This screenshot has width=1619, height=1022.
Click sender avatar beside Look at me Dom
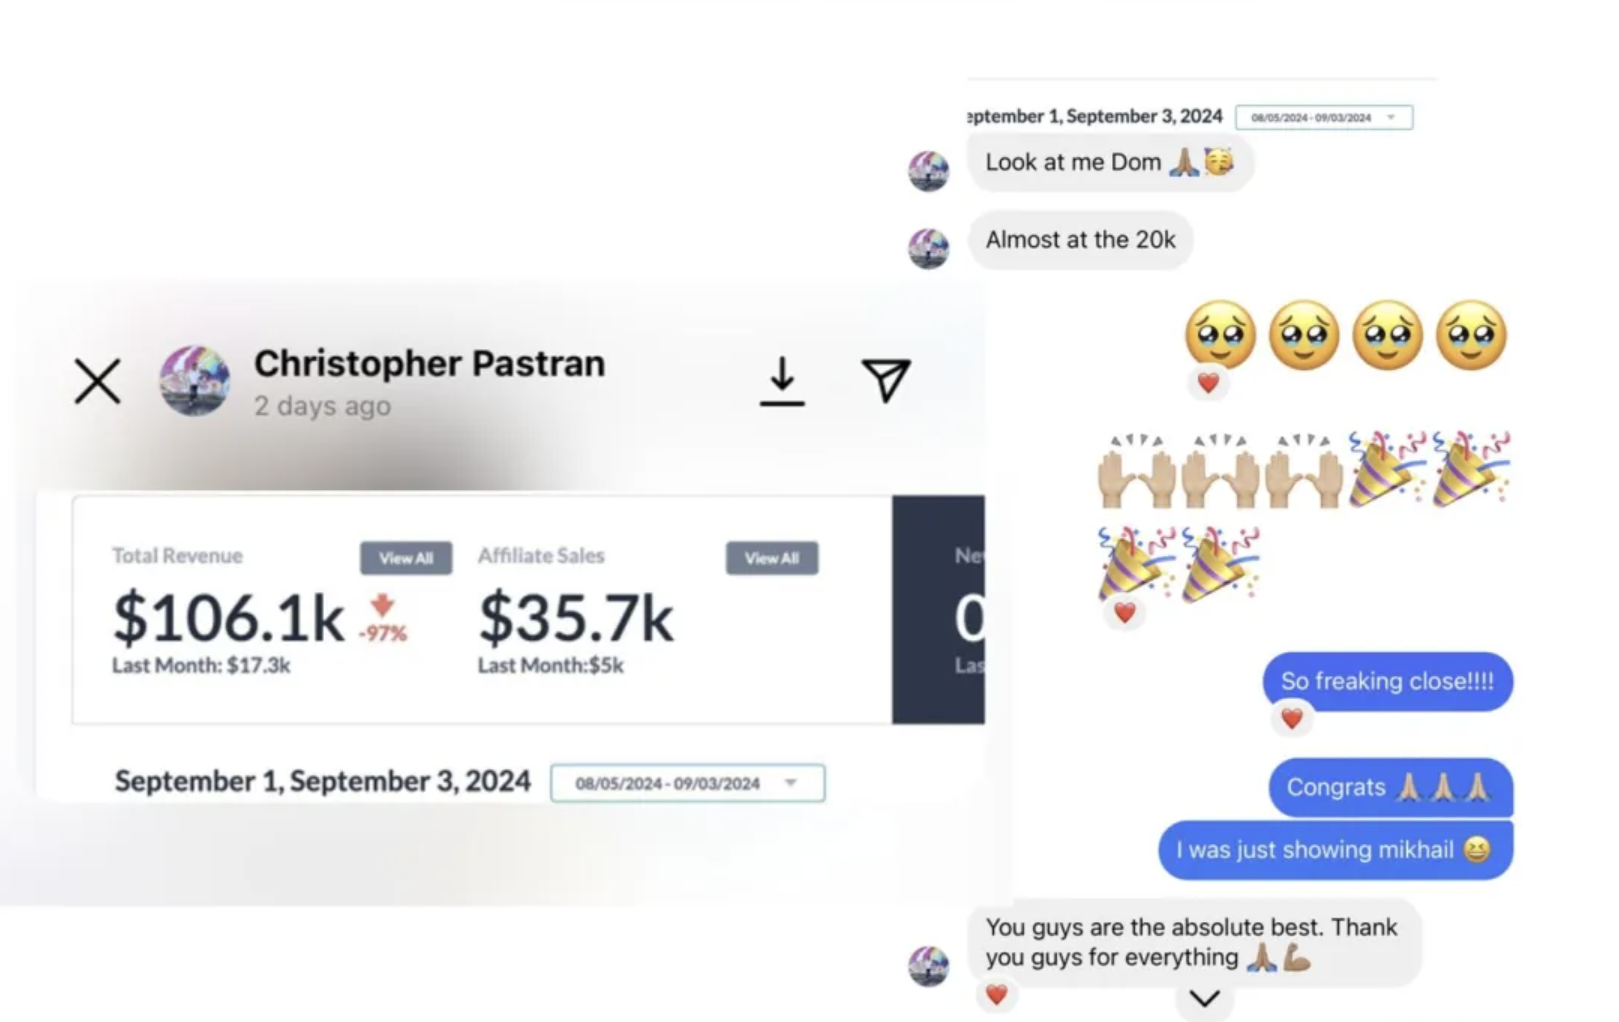(x=929, y=171)
